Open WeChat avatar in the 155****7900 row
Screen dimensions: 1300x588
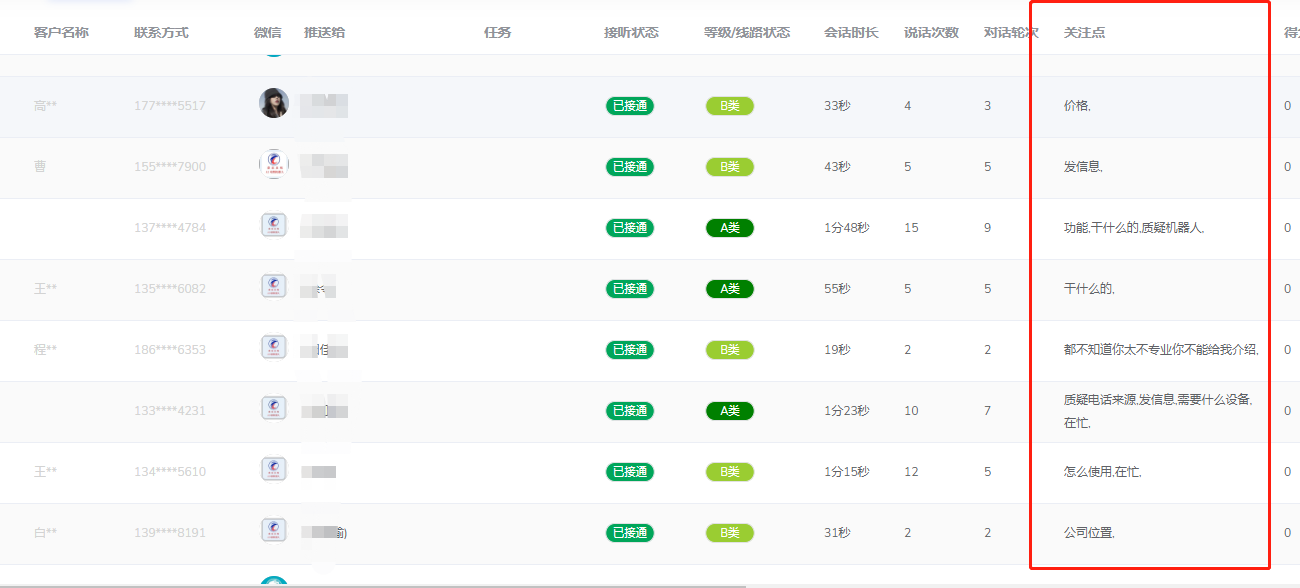pyautogui.click(x=273, y=165)
